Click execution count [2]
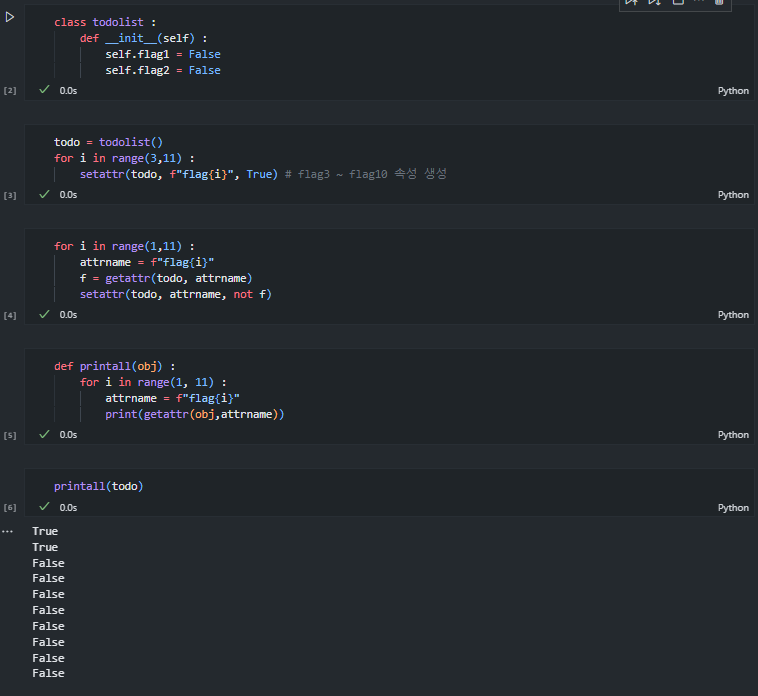 [10, 90]
